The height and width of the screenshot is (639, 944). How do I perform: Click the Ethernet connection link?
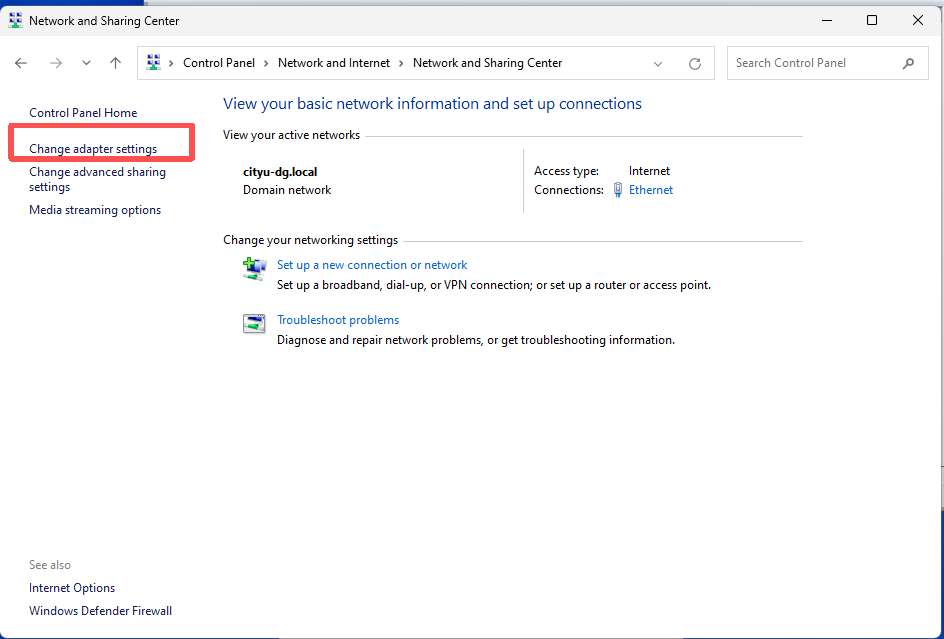click(x=651, y=190)
